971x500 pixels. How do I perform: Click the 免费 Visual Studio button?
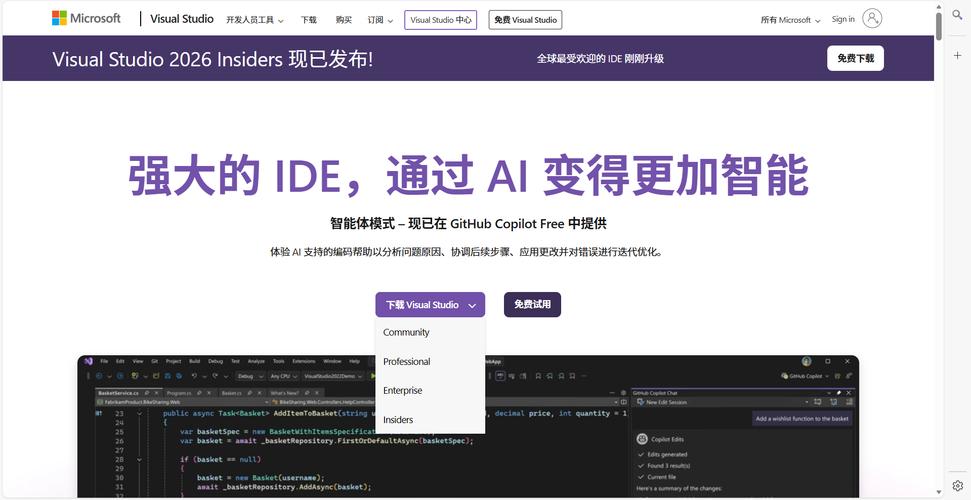tap(525, 20)
